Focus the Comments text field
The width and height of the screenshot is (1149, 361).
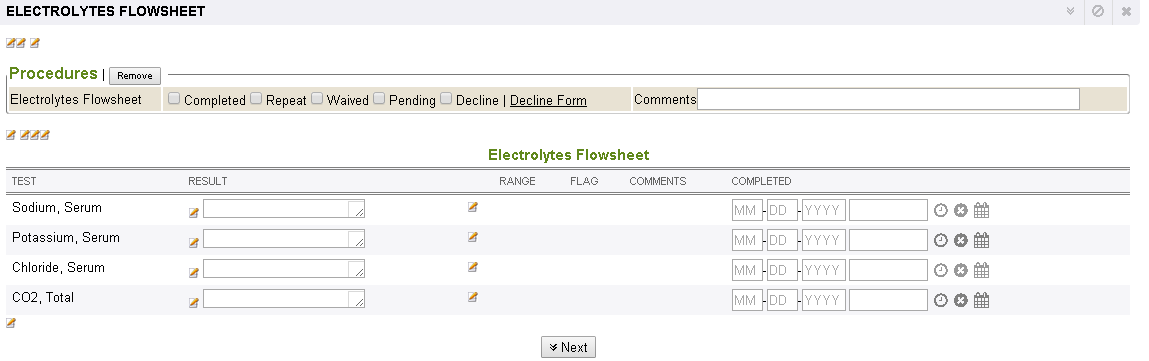[888, 99]
